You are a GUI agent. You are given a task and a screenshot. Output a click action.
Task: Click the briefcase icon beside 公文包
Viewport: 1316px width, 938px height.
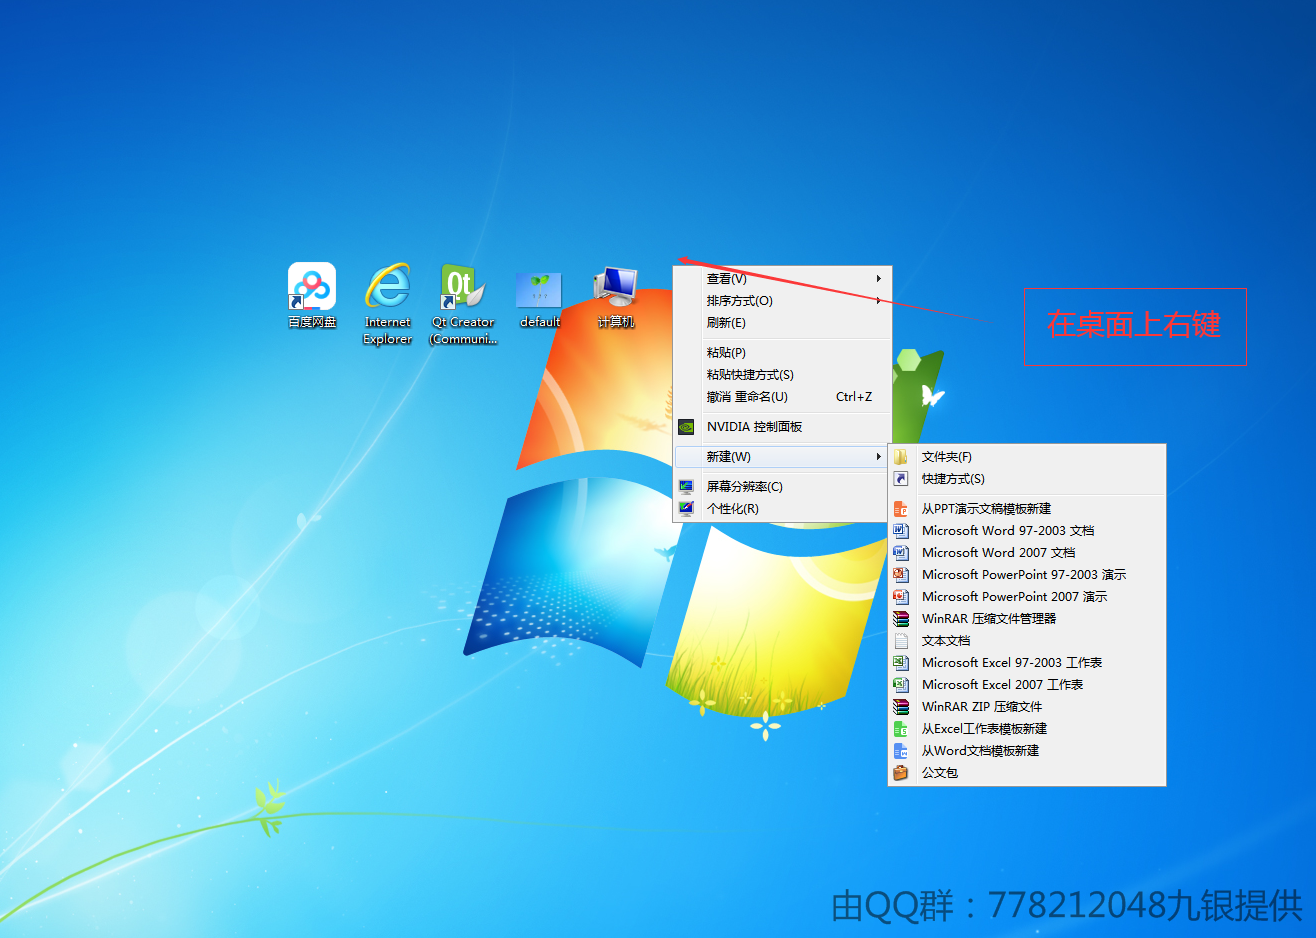(x=901, y=773)
